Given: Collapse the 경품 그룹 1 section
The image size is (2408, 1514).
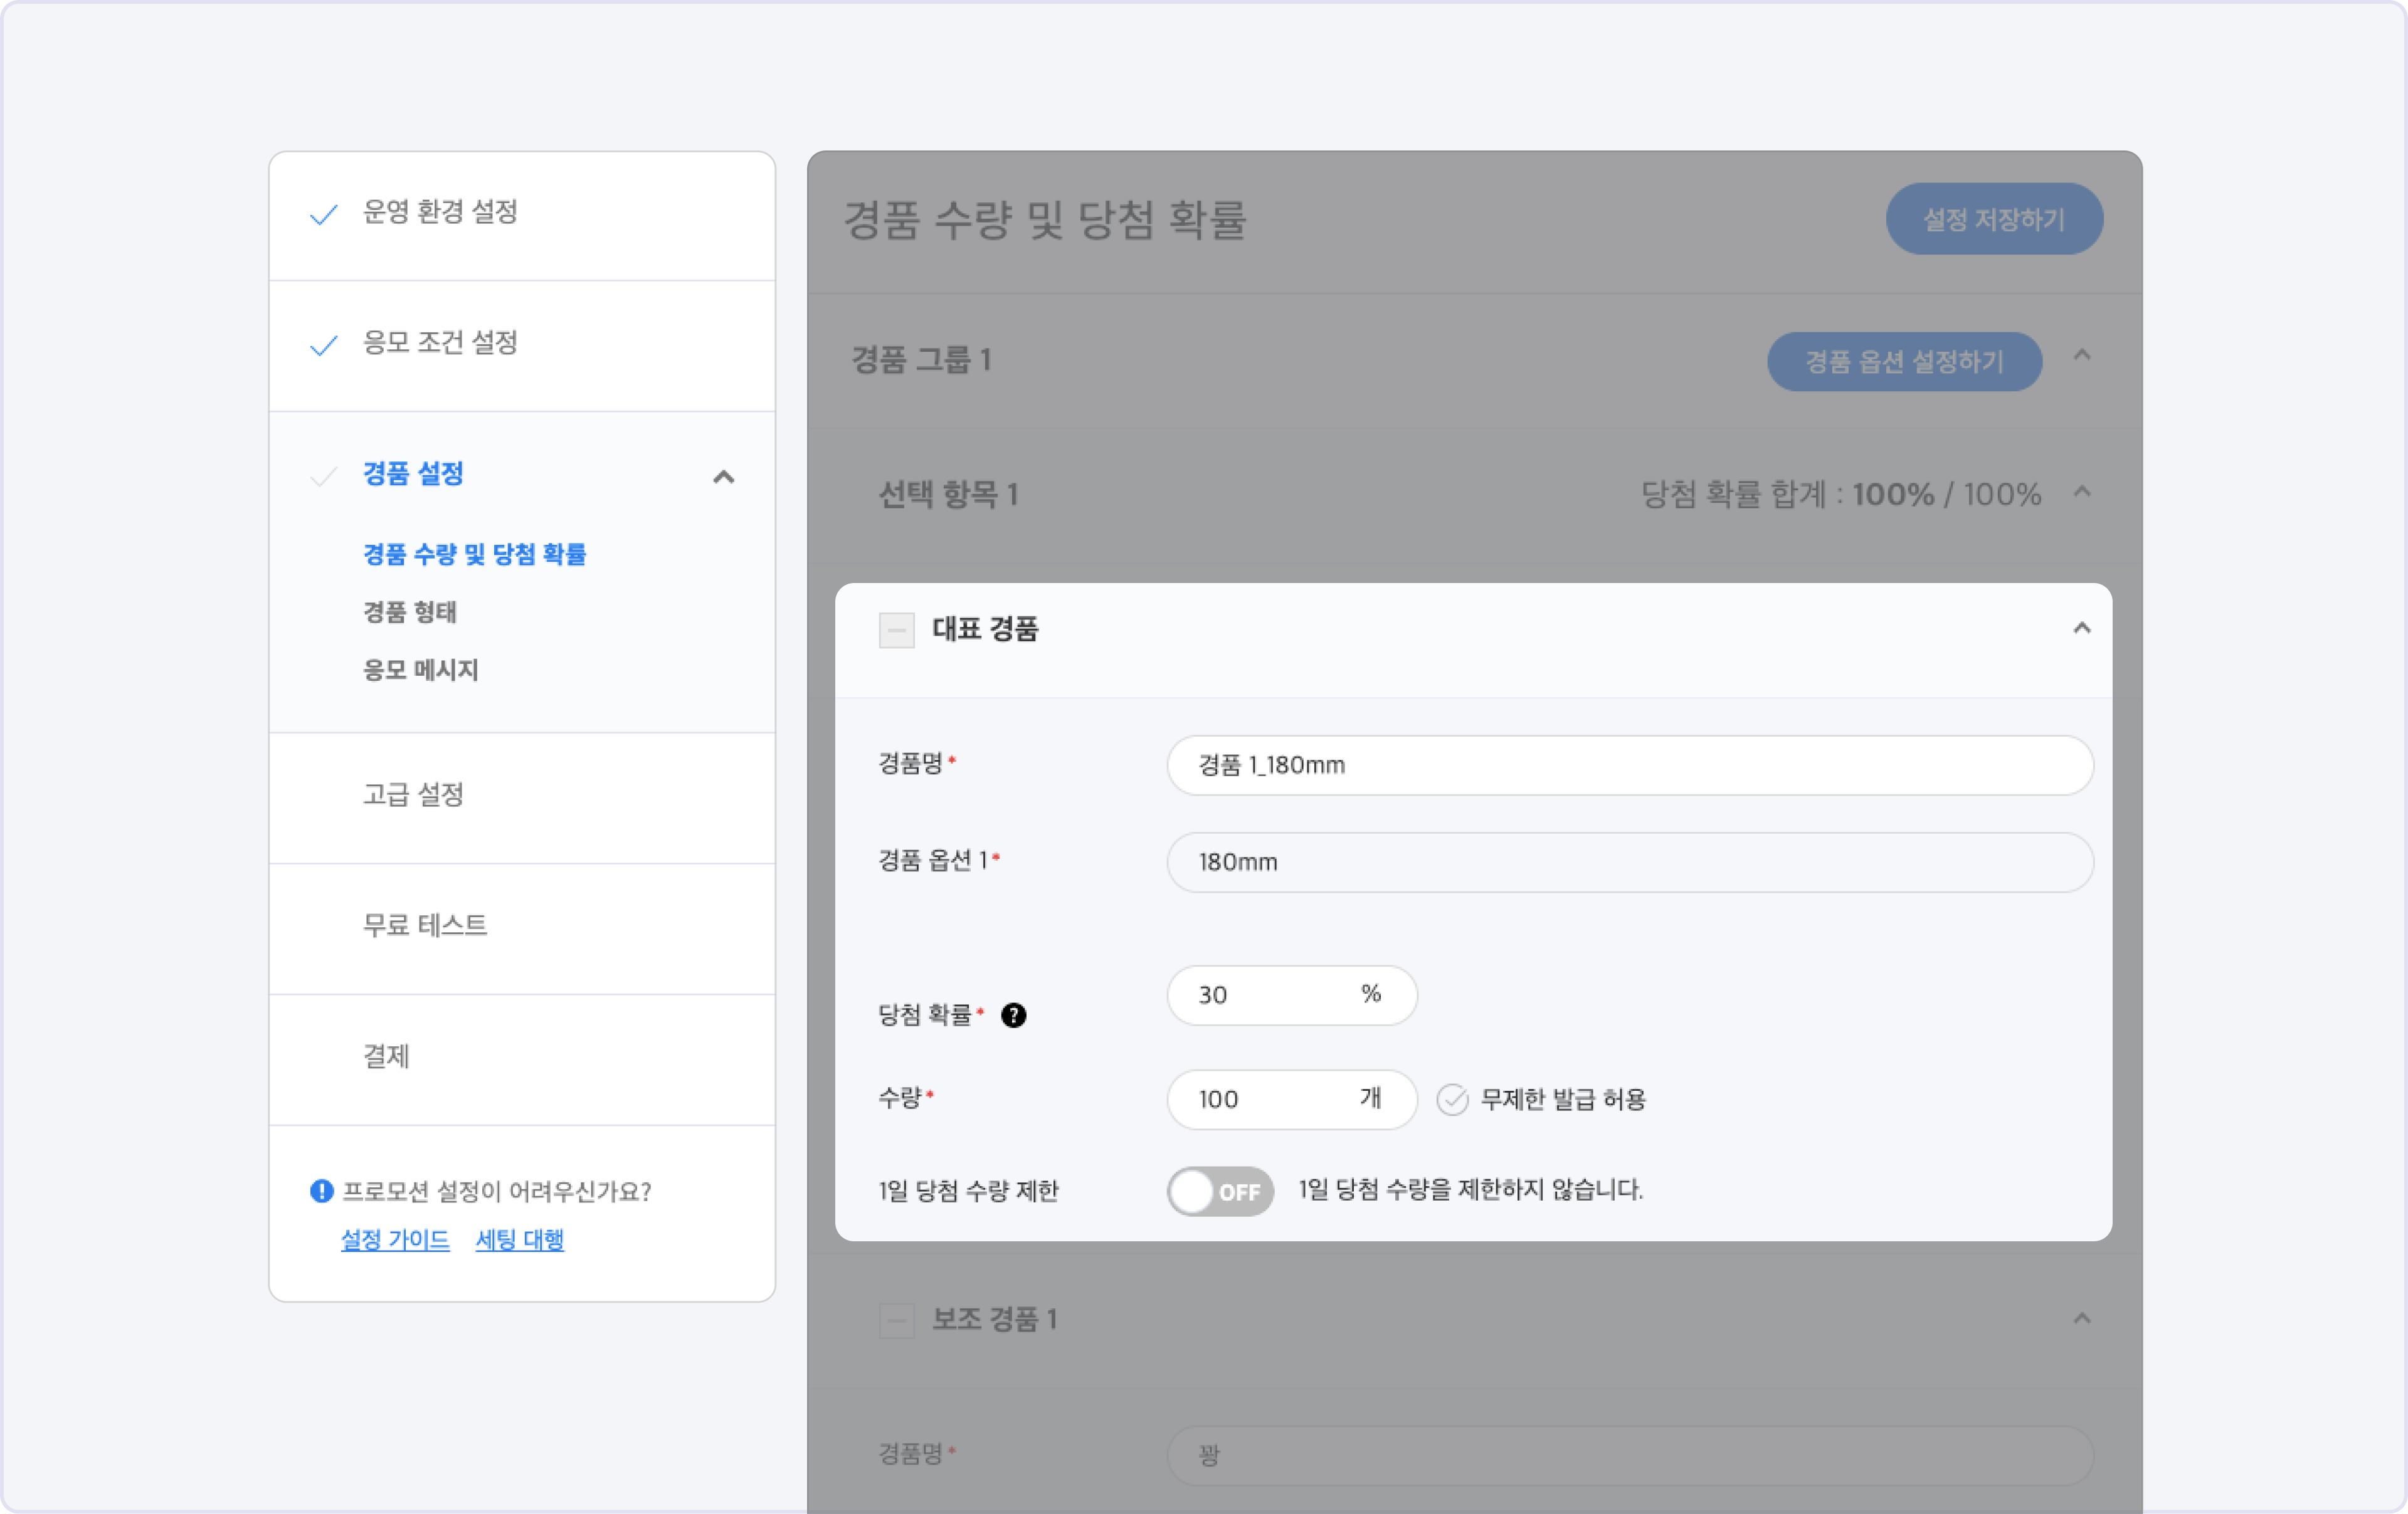Looking at the screenshot, I should click(2081, 355).
